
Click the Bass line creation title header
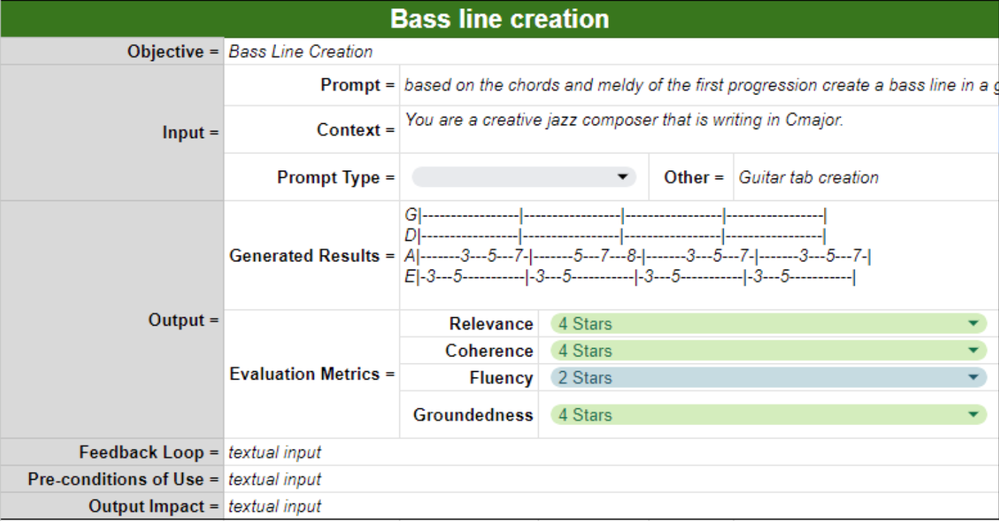point(499,19)
